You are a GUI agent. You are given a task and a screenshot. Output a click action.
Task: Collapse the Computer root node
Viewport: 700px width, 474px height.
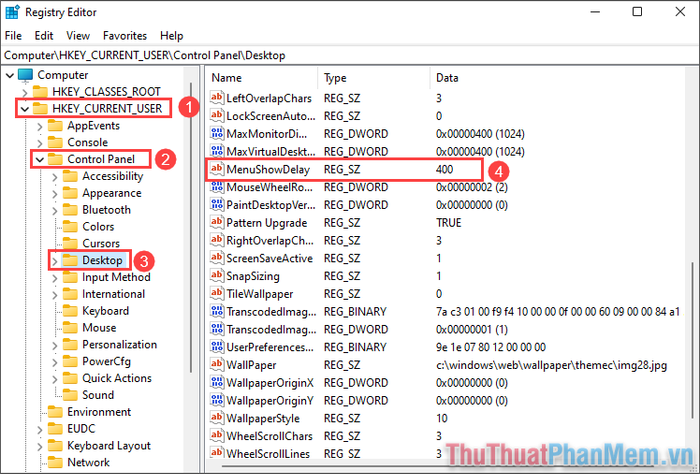tap(9, 75)
